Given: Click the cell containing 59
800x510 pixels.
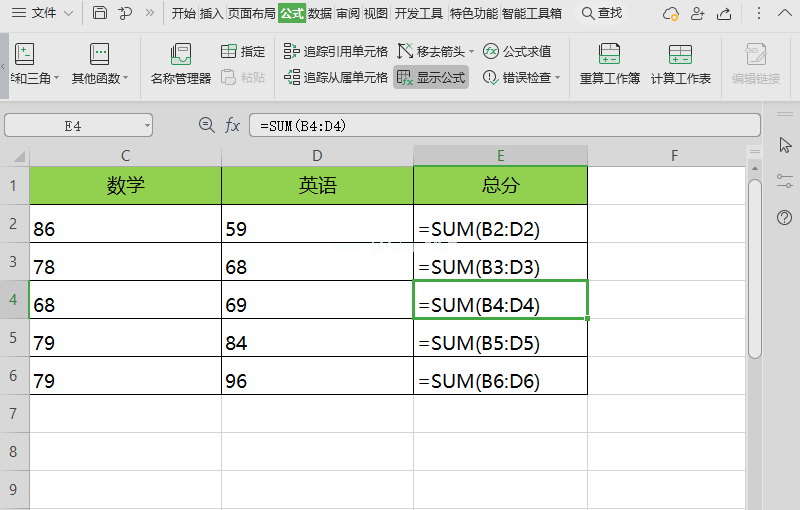Looking at the screenshot, I should [x=317, y=224].
